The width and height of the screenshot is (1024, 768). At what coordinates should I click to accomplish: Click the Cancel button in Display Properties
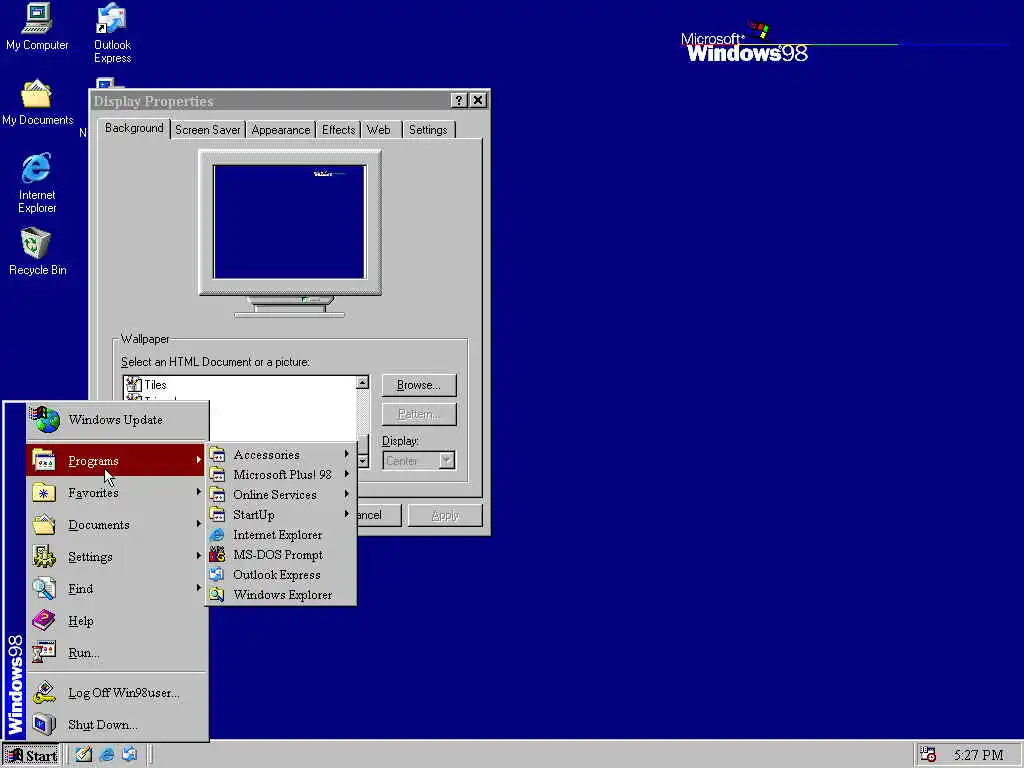(x=379, y=515)
